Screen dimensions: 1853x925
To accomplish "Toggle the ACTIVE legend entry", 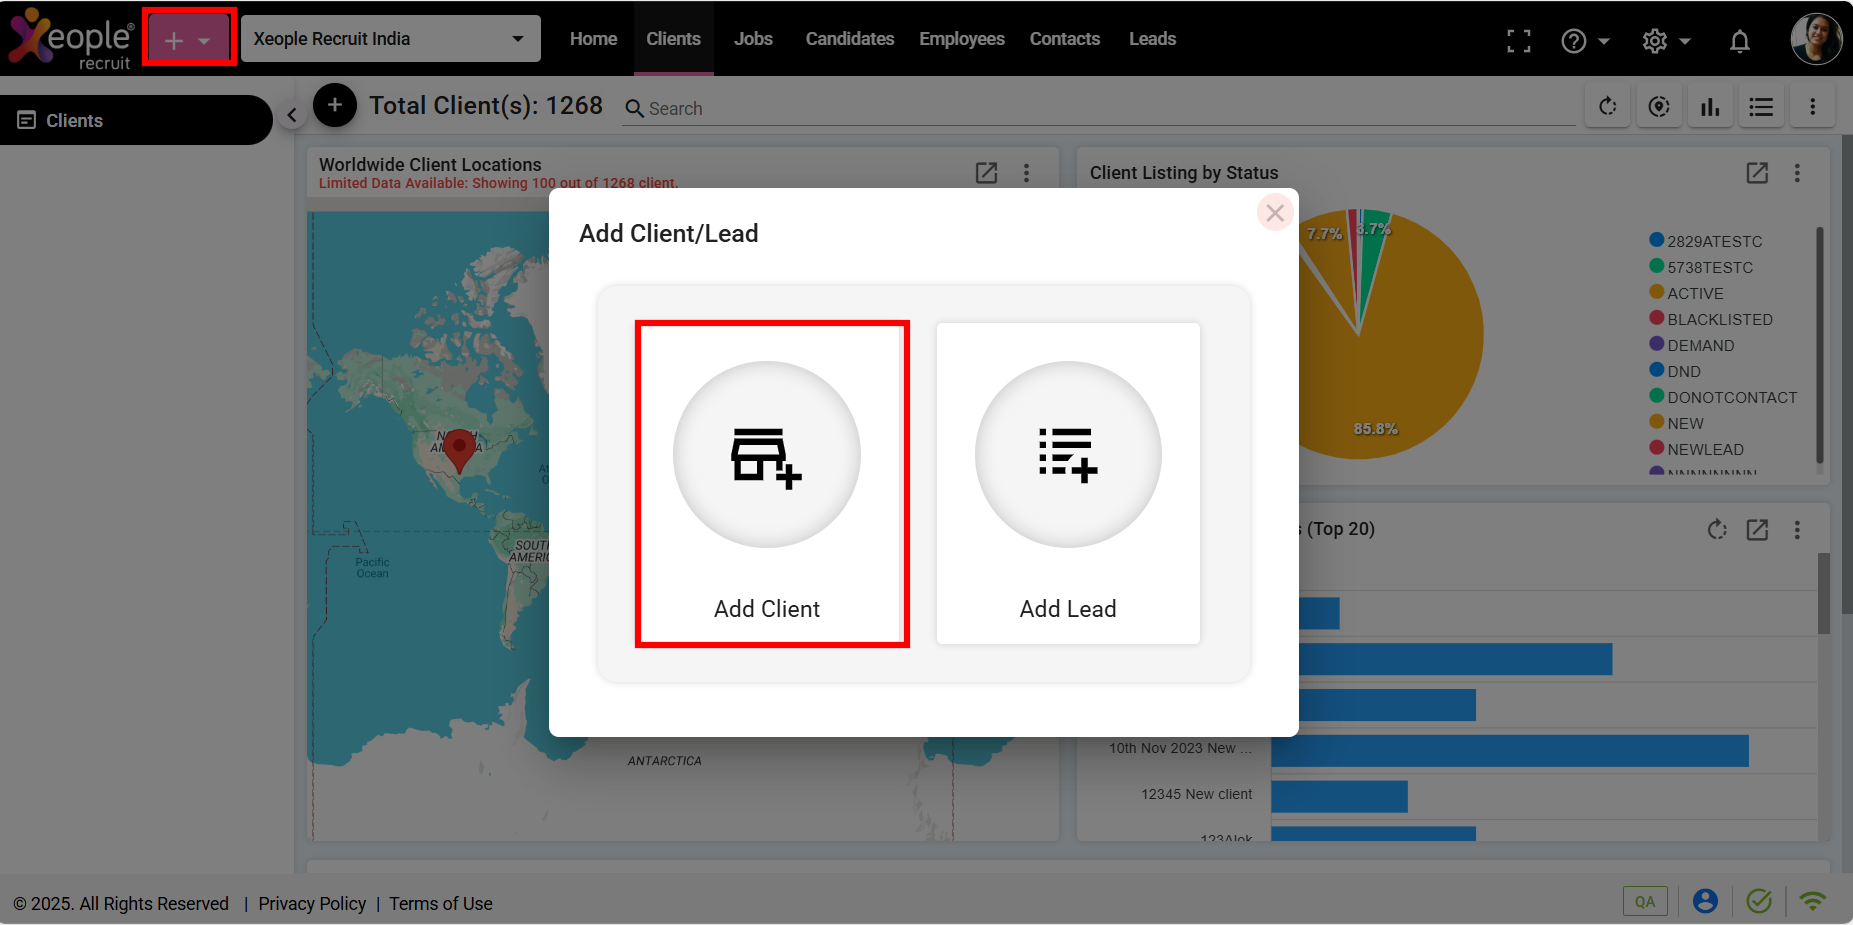I will pos(1686,293).
